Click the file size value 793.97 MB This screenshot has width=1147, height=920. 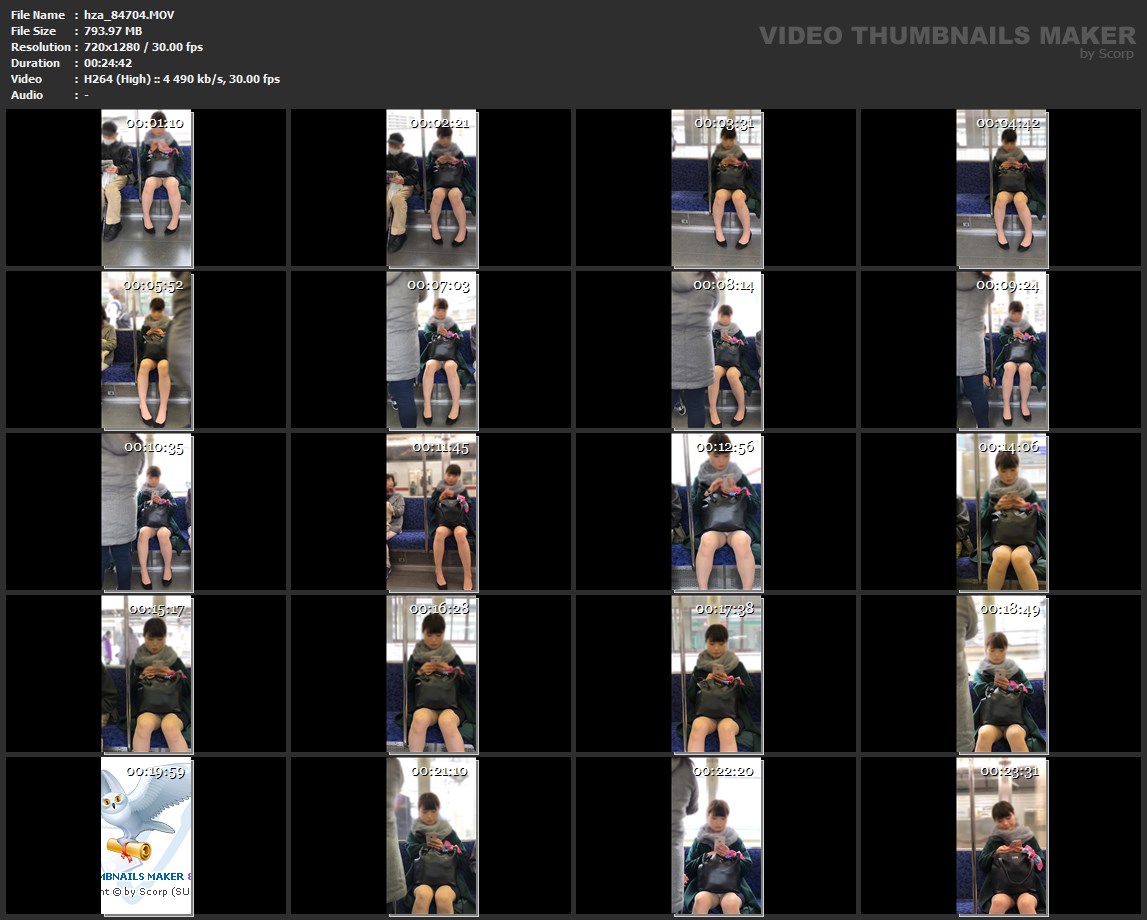pyautogui.click(x=113, y=31)
